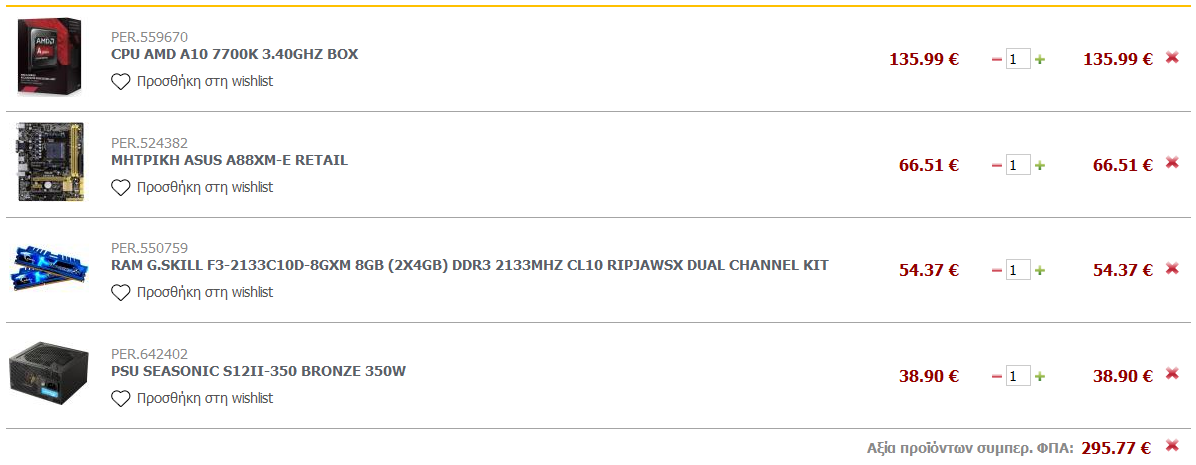Decrease quantity of G.Skill RAM kit

996,271
